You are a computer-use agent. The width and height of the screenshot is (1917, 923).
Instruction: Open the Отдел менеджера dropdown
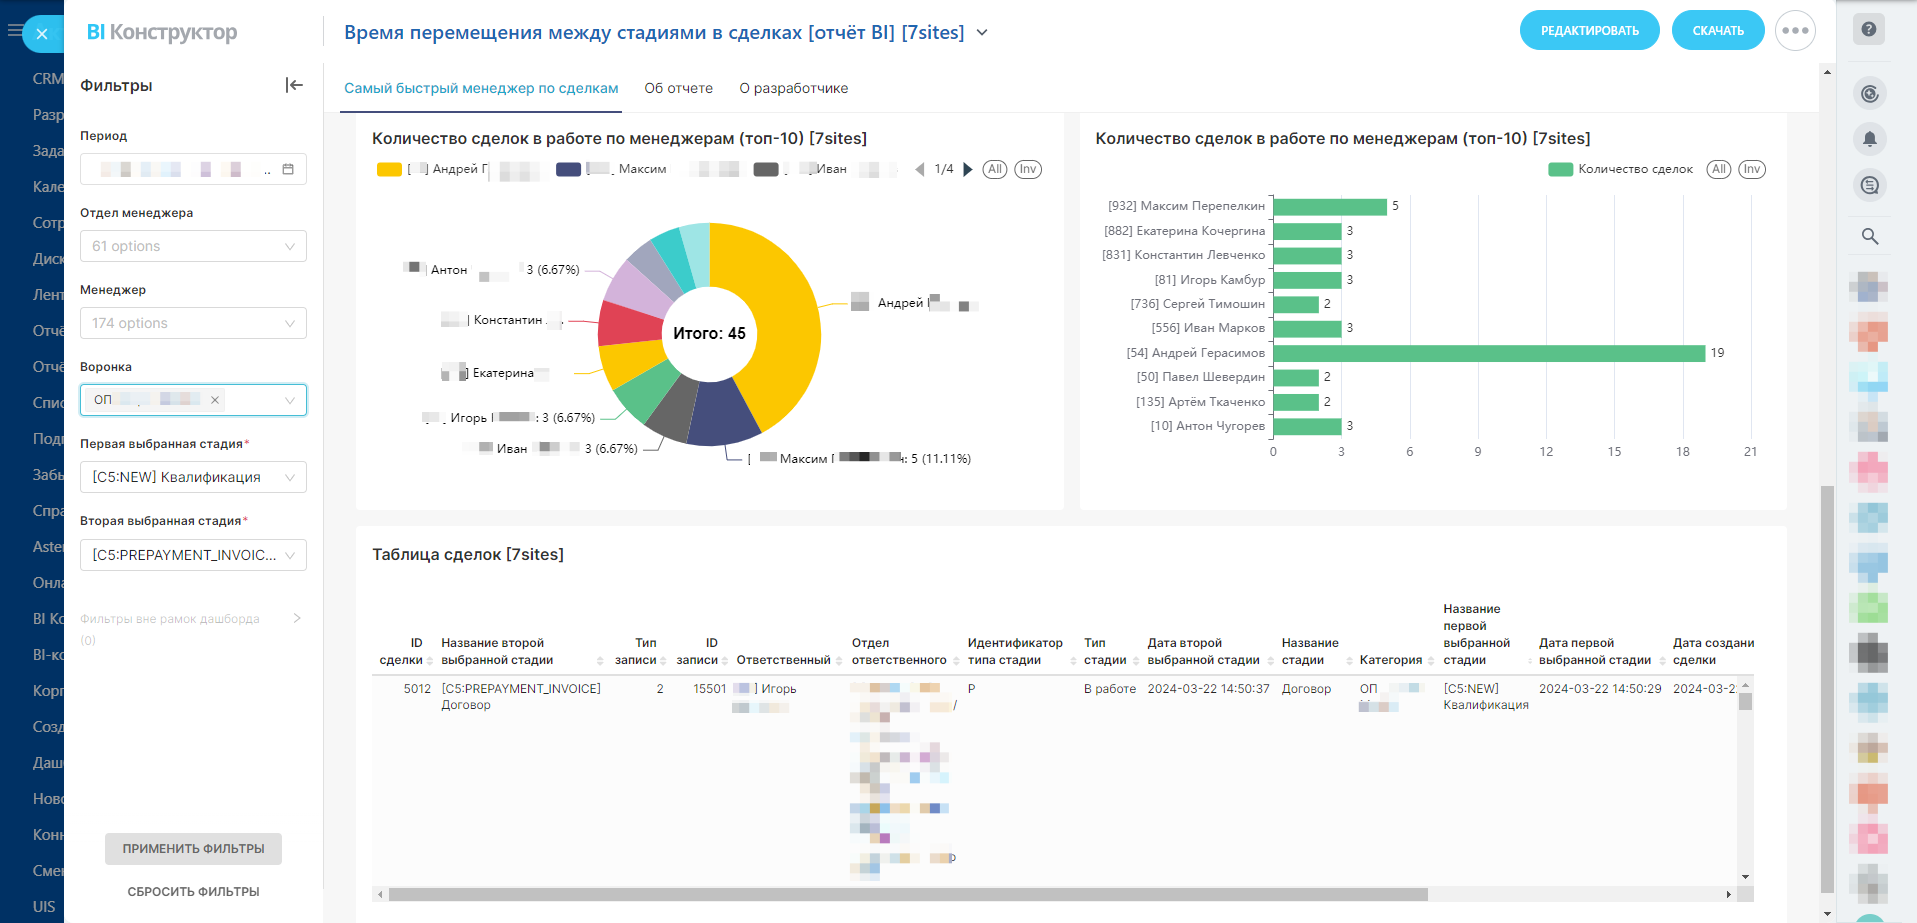point(193,246)
